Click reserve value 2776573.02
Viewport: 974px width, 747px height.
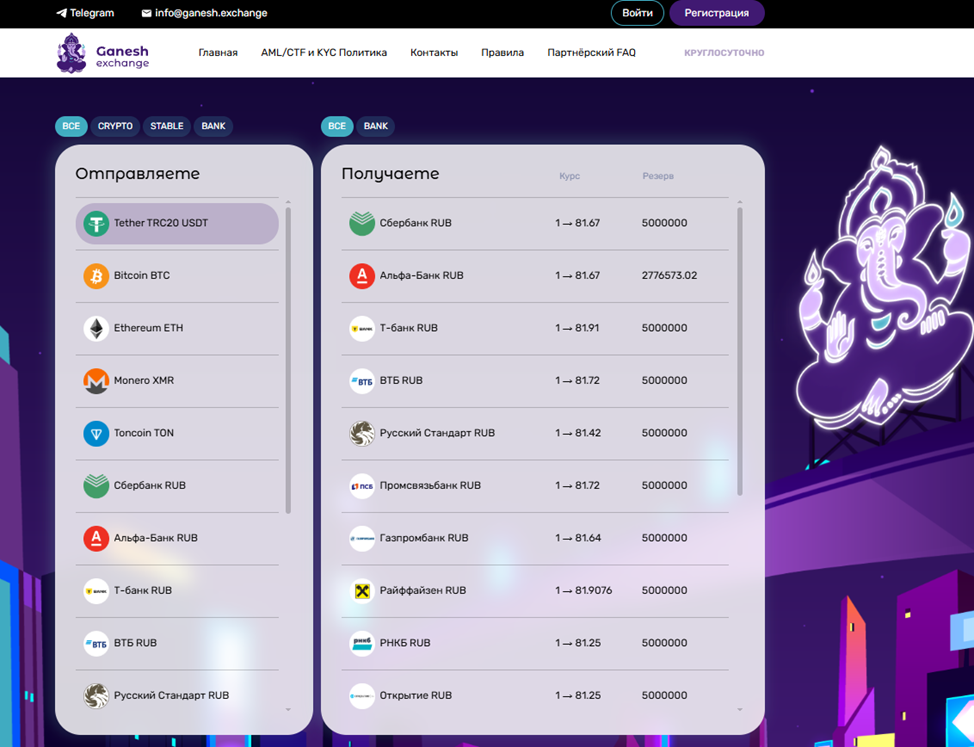tap(670, 276)
